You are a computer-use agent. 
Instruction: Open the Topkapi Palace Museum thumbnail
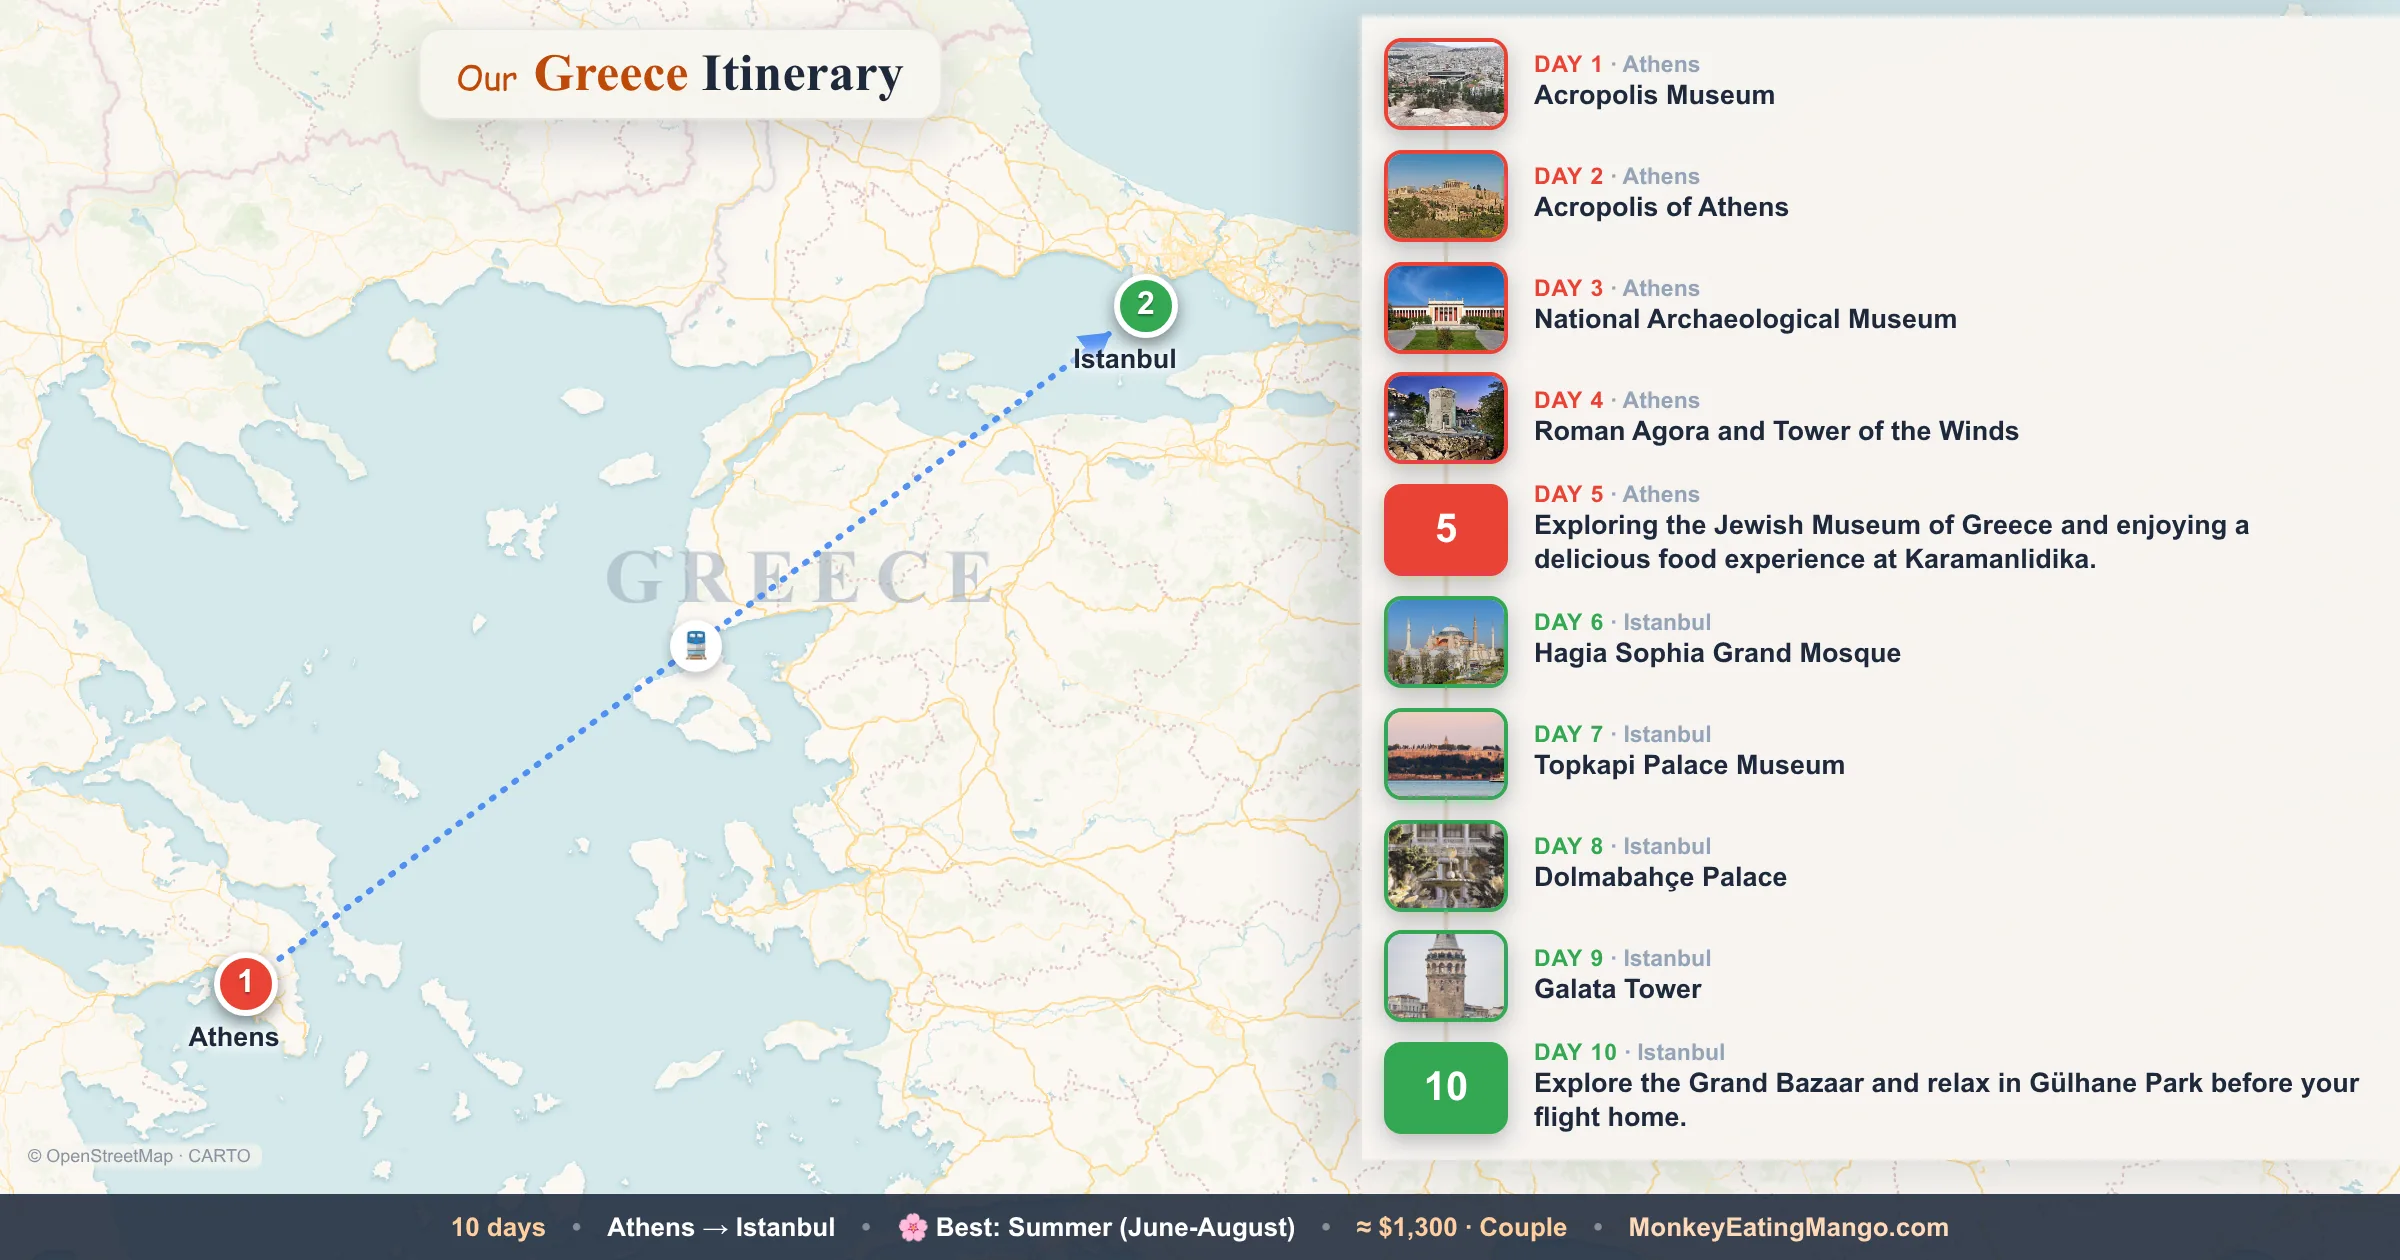(x=1446, y=754)
